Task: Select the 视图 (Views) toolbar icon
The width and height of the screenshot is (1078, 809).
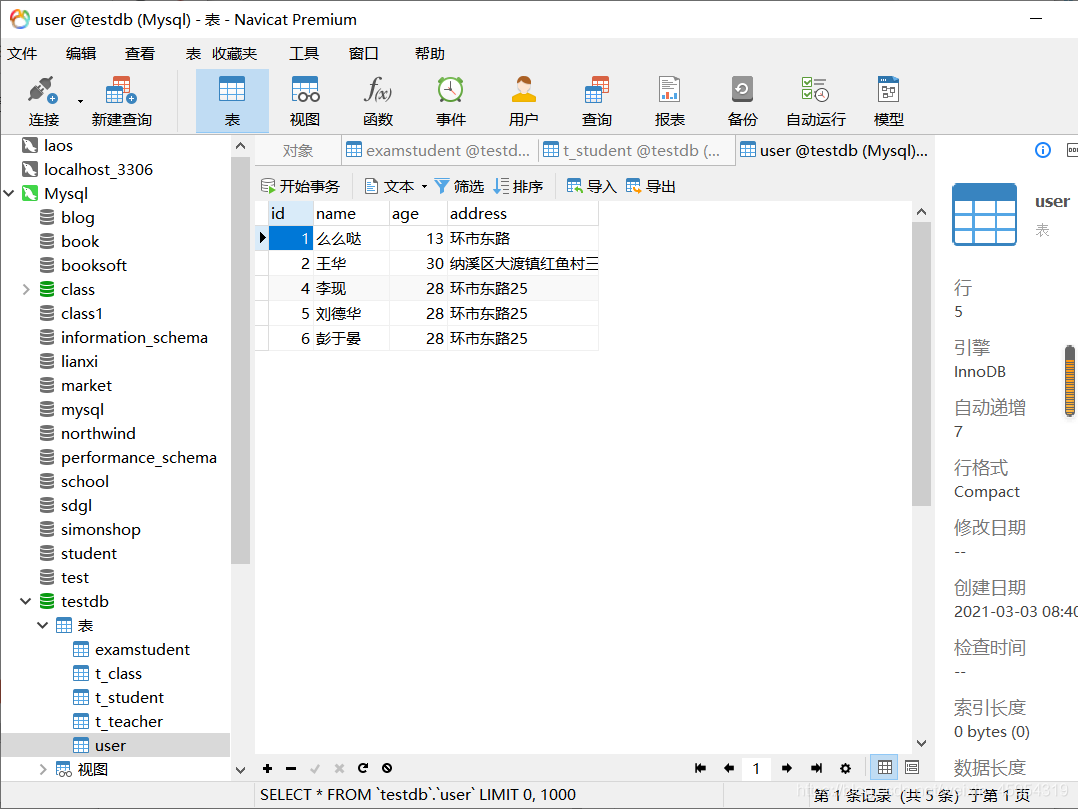Action: 304,100
